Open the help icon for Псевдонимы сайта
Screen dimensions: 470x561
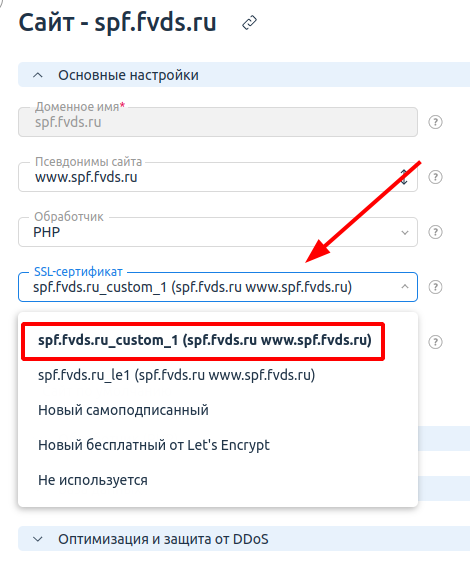click(x=435, y=177)
